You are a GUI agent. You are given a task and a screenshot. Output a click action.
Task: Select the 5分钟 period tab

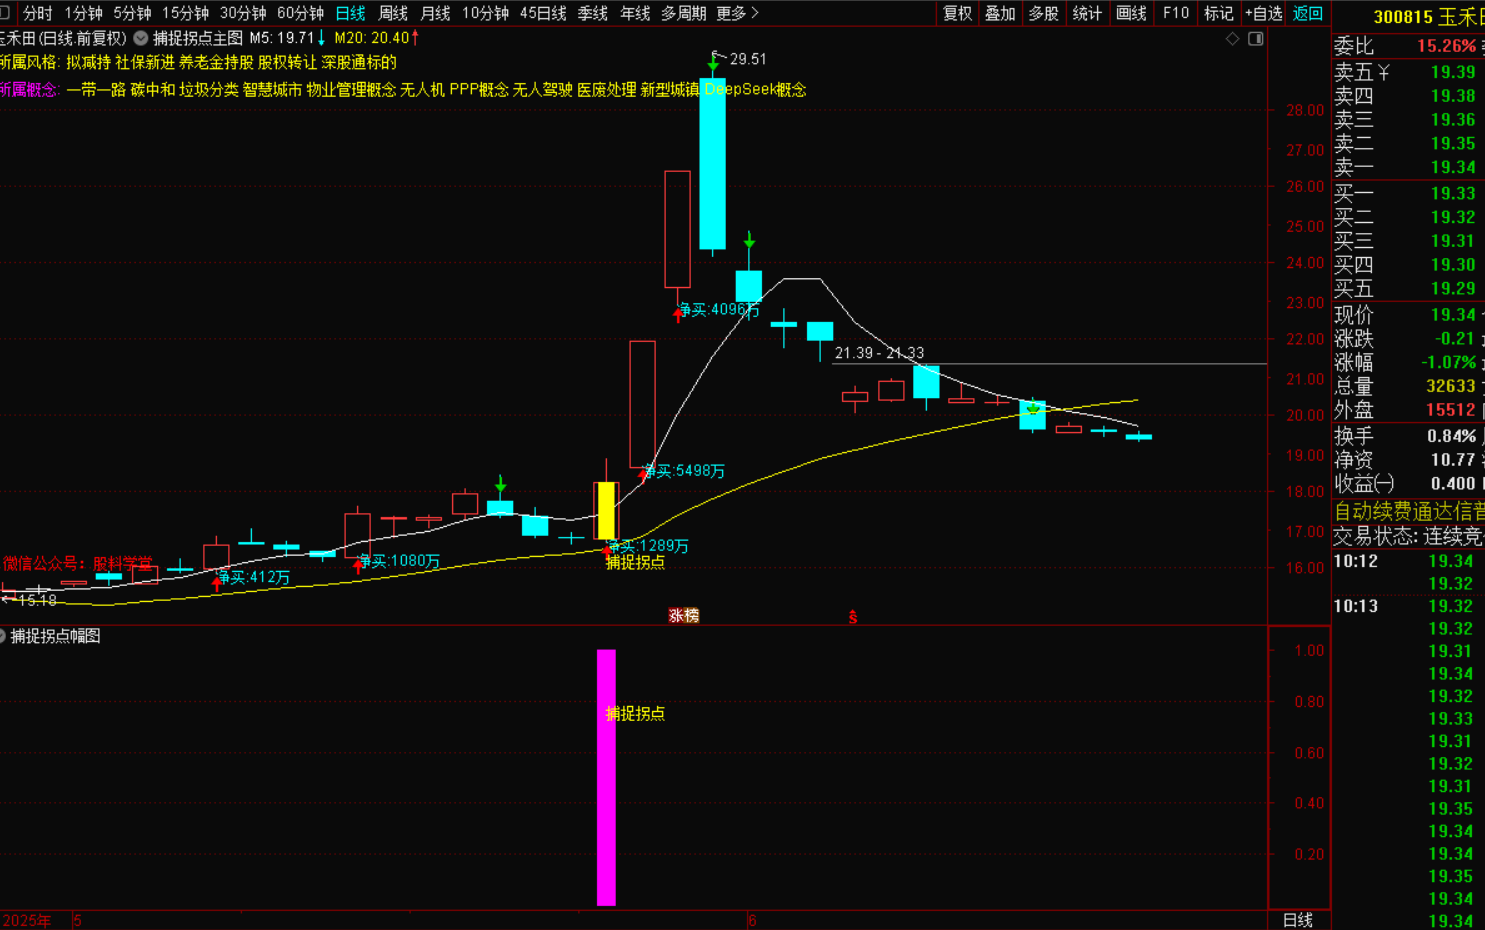pos(132,13)
